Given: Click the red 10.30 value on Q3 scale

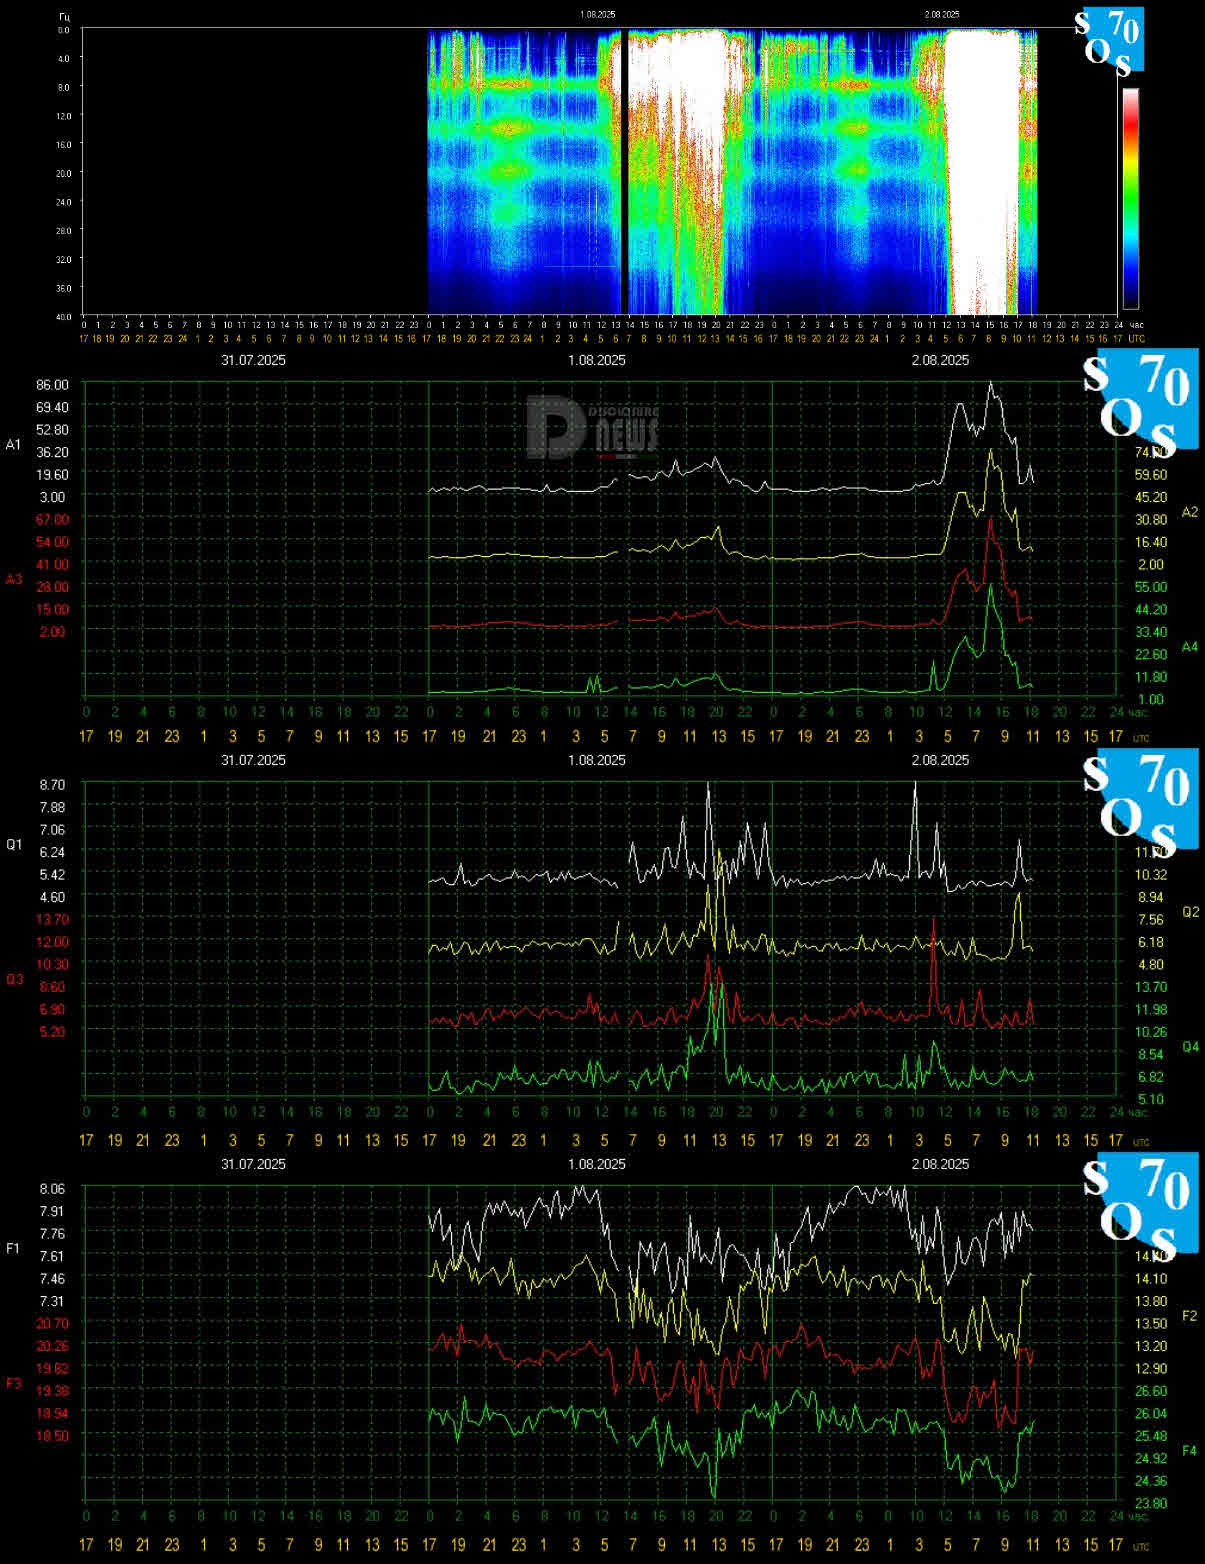Looking at the screenshot, I should point(53,964).
